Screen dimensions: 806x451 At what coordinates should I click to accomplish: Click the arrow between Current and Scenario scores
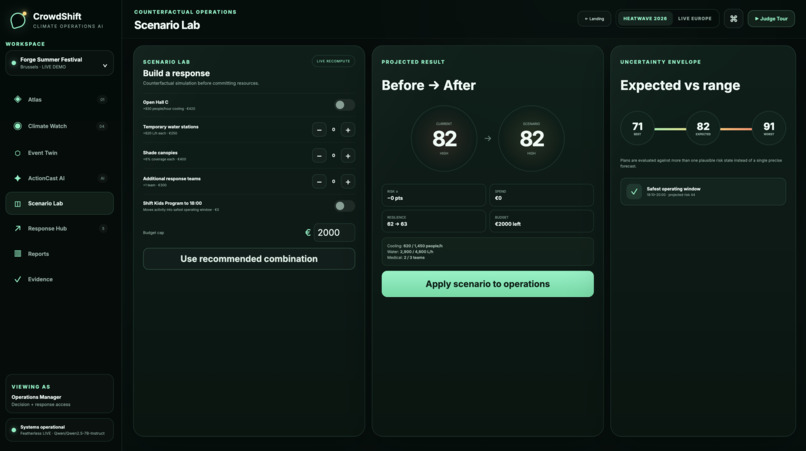[x=488, y=138]
